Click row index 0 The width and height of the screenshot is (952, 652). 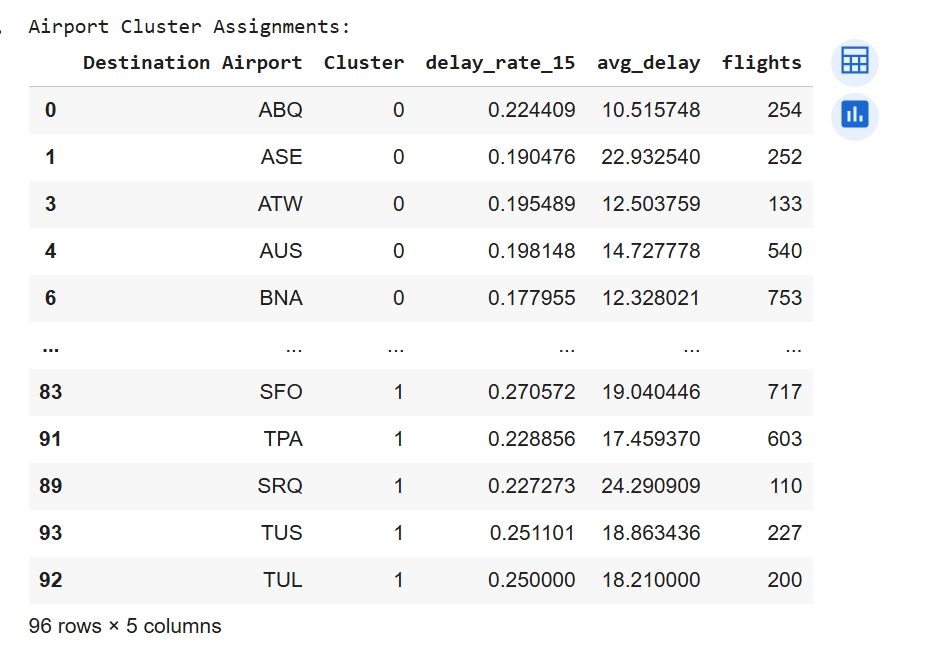(50, 110)
